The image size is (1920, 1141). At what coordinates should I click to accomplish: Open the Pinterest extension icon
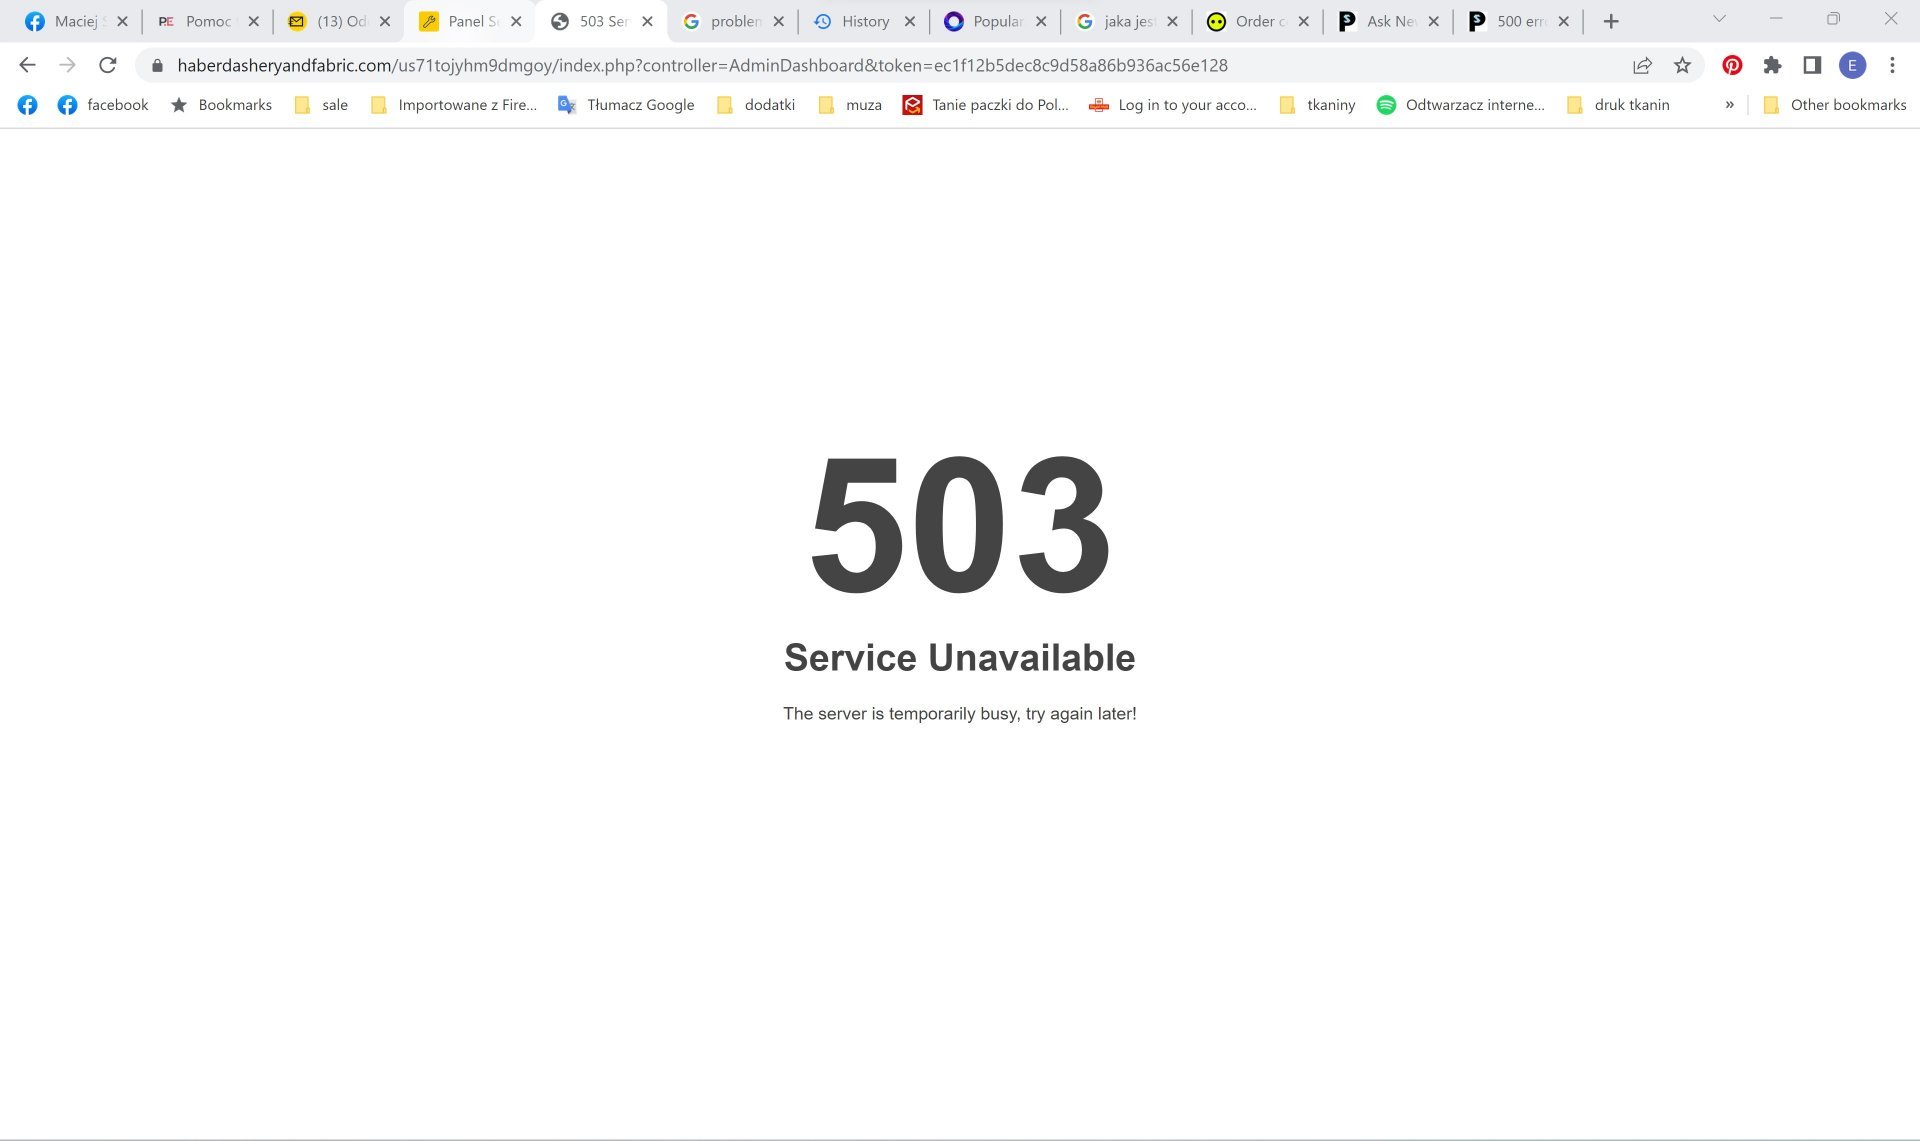tap(1732, 65)
